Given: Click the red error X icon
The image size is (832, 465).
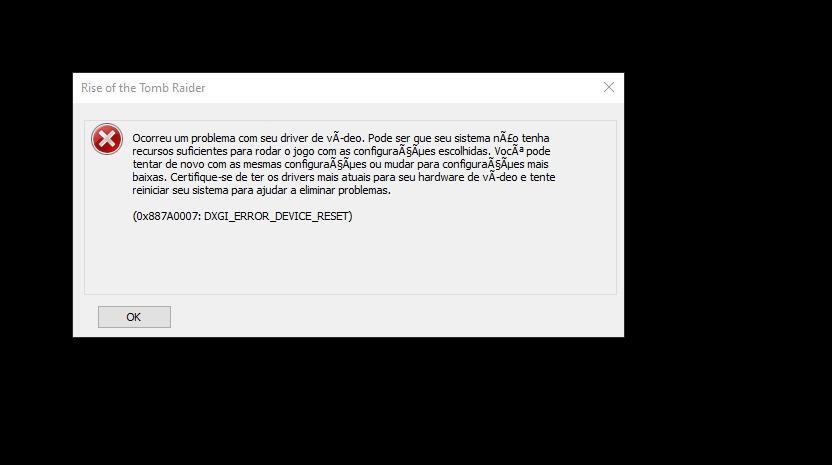Looking at the screenshot, I should (x=107, y=139).
